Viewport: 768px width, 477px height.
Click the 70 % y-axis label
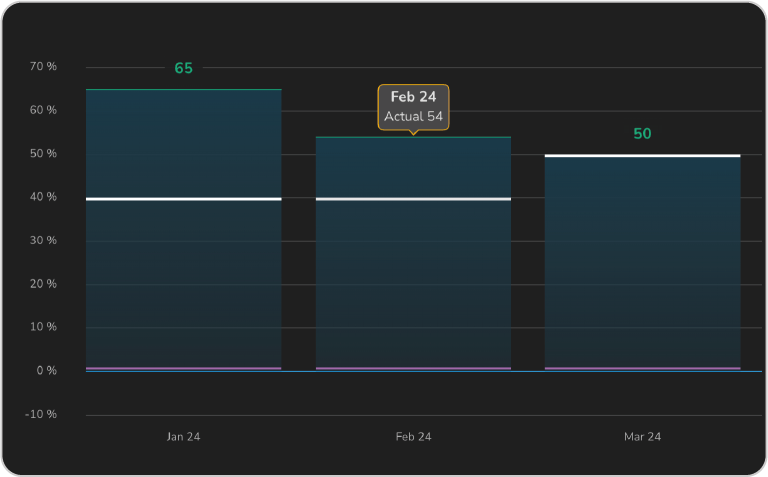pos(43,67)
